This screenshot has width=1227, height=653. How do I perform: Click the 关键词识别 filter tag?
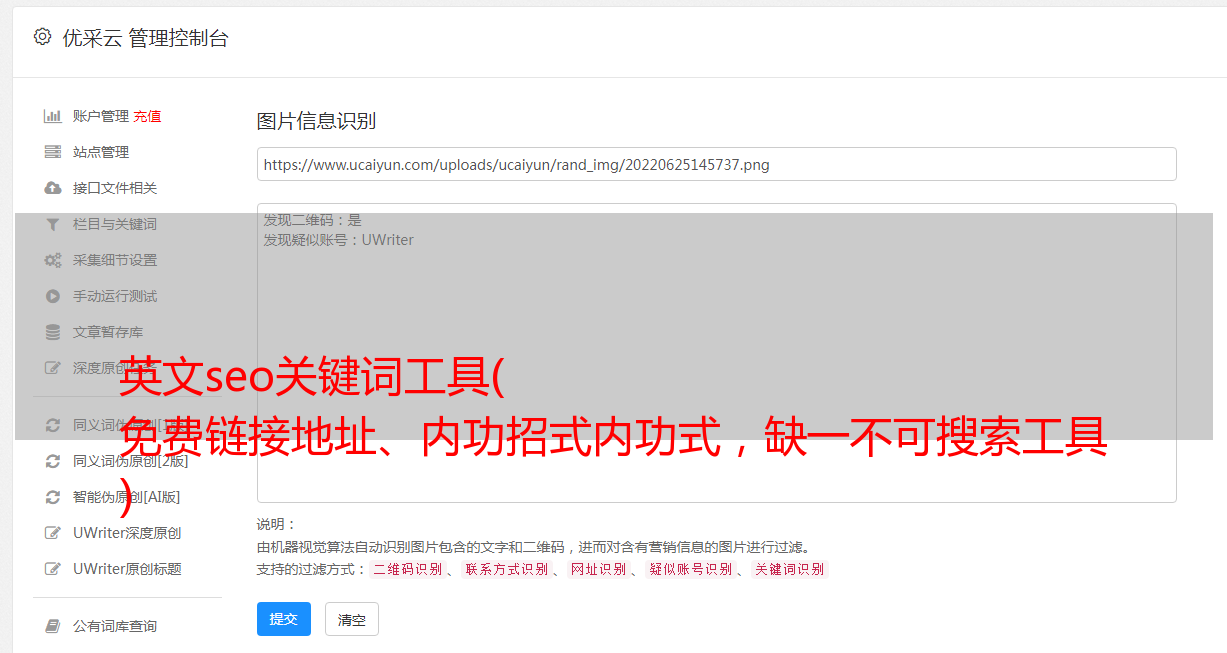(789, 569)
